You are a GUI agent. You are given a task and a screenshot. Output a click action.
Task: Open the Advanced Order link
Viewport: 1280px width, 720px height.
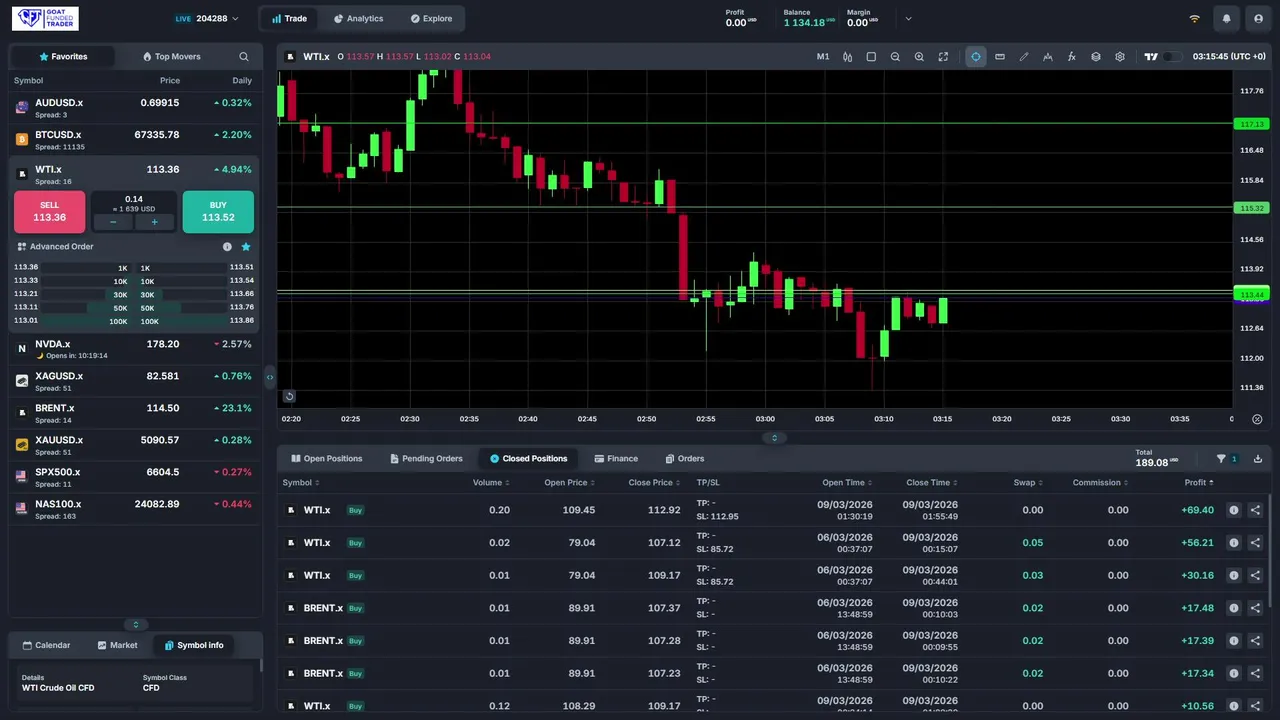(55, 247)
